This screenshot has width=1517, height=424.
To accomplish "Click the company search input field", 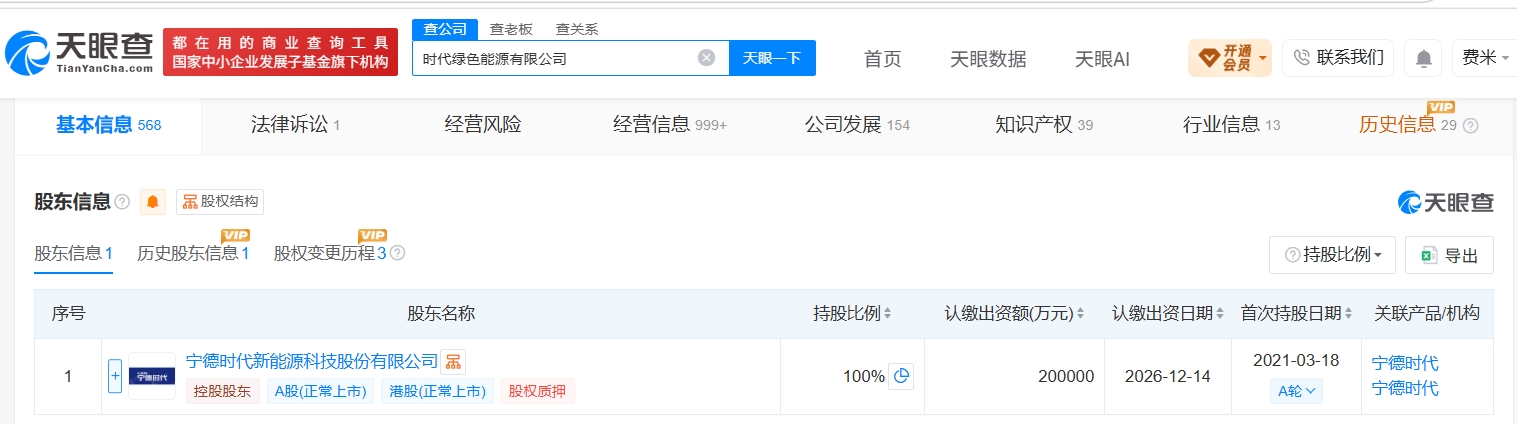I will (x=555, y=58).
